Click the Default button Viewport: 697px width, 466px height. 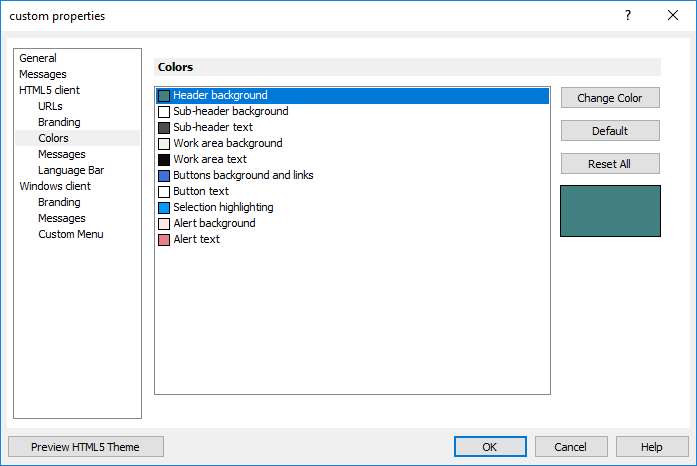tap(610, 131)
